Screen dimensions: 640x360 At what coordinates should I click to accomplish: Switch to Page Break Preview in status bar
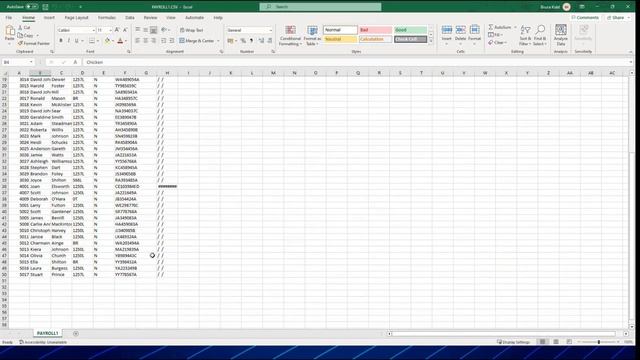(569, 342)
